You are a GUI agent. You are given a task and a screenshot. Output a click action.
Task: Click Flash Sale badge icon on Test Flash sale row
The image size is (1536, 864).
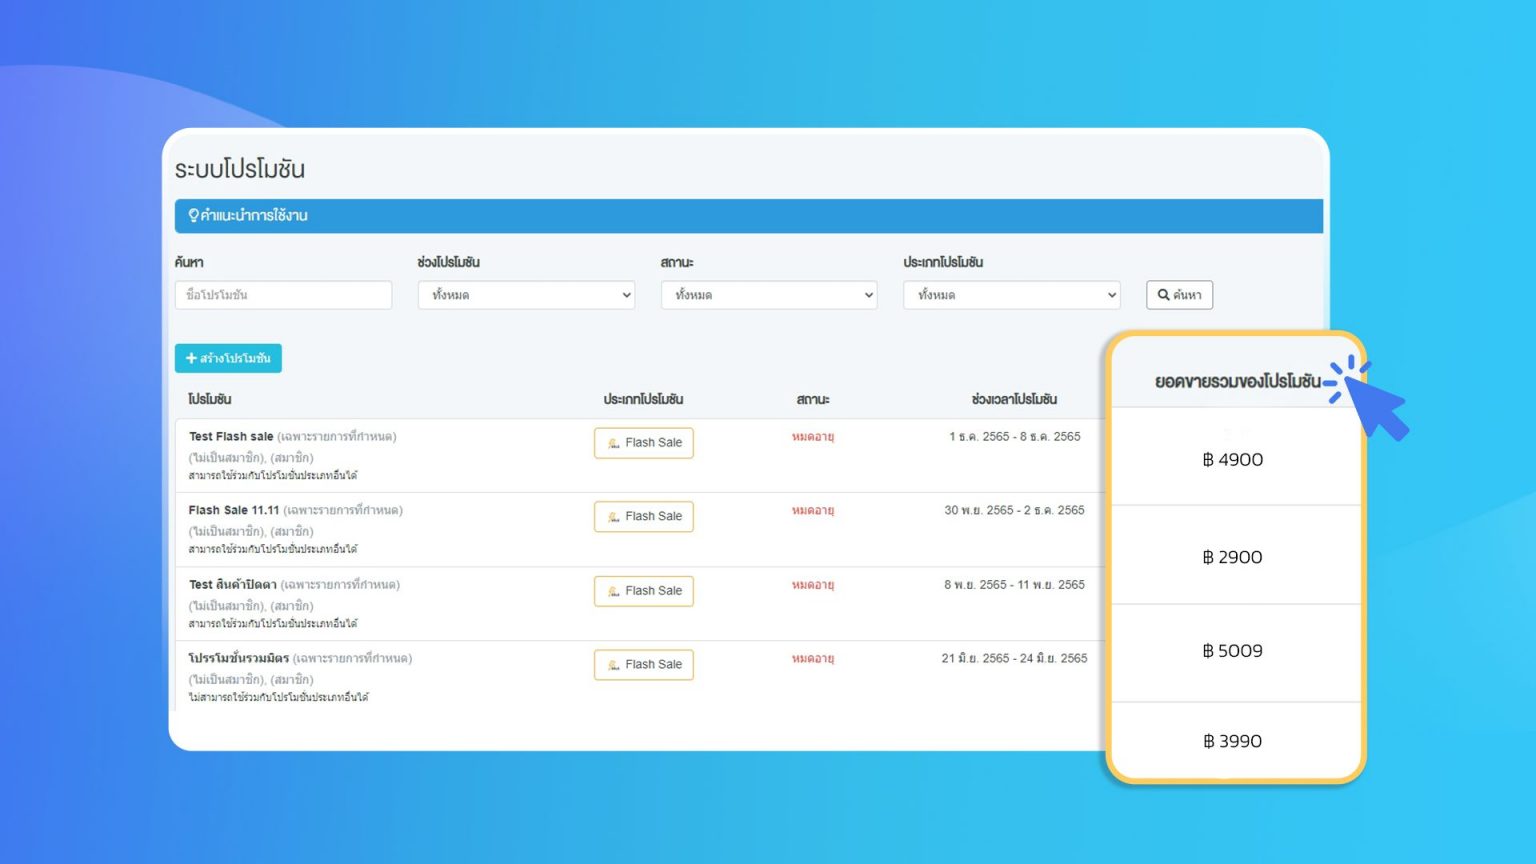(613, 443)
